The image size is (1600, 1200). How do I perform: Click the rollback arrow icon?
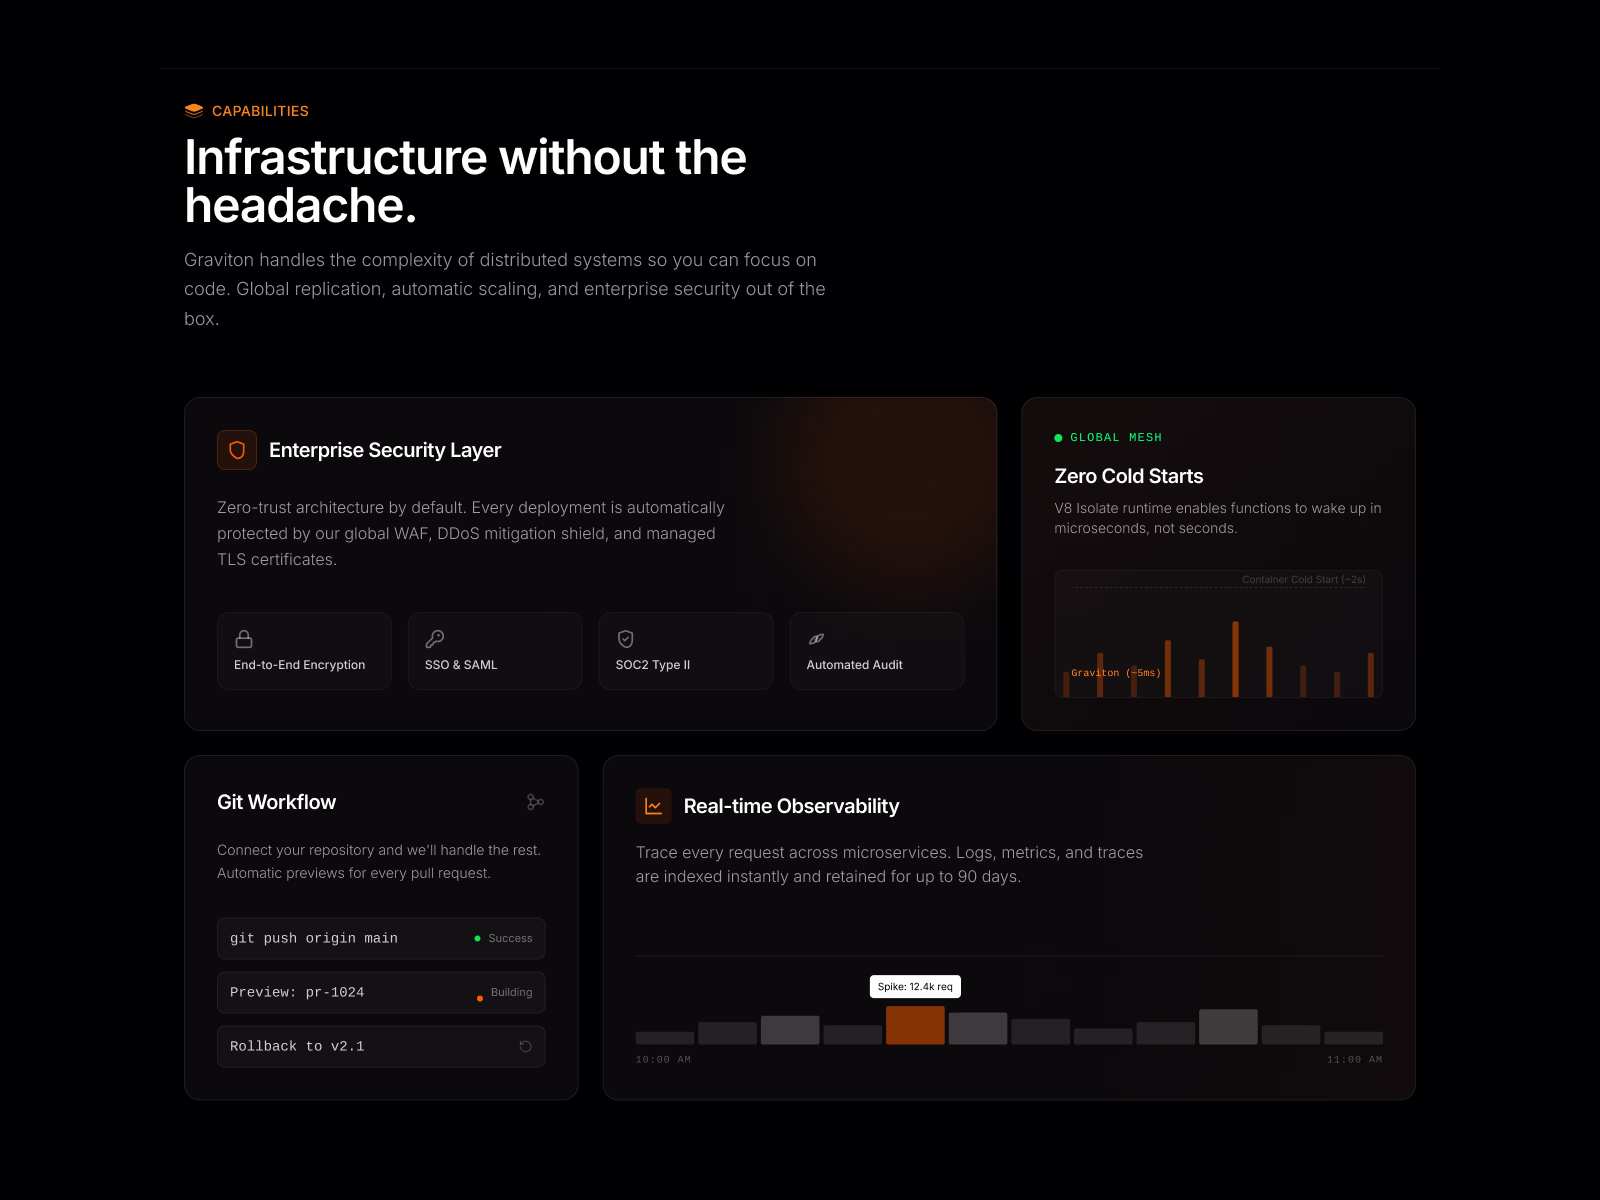click(525, 1047)
